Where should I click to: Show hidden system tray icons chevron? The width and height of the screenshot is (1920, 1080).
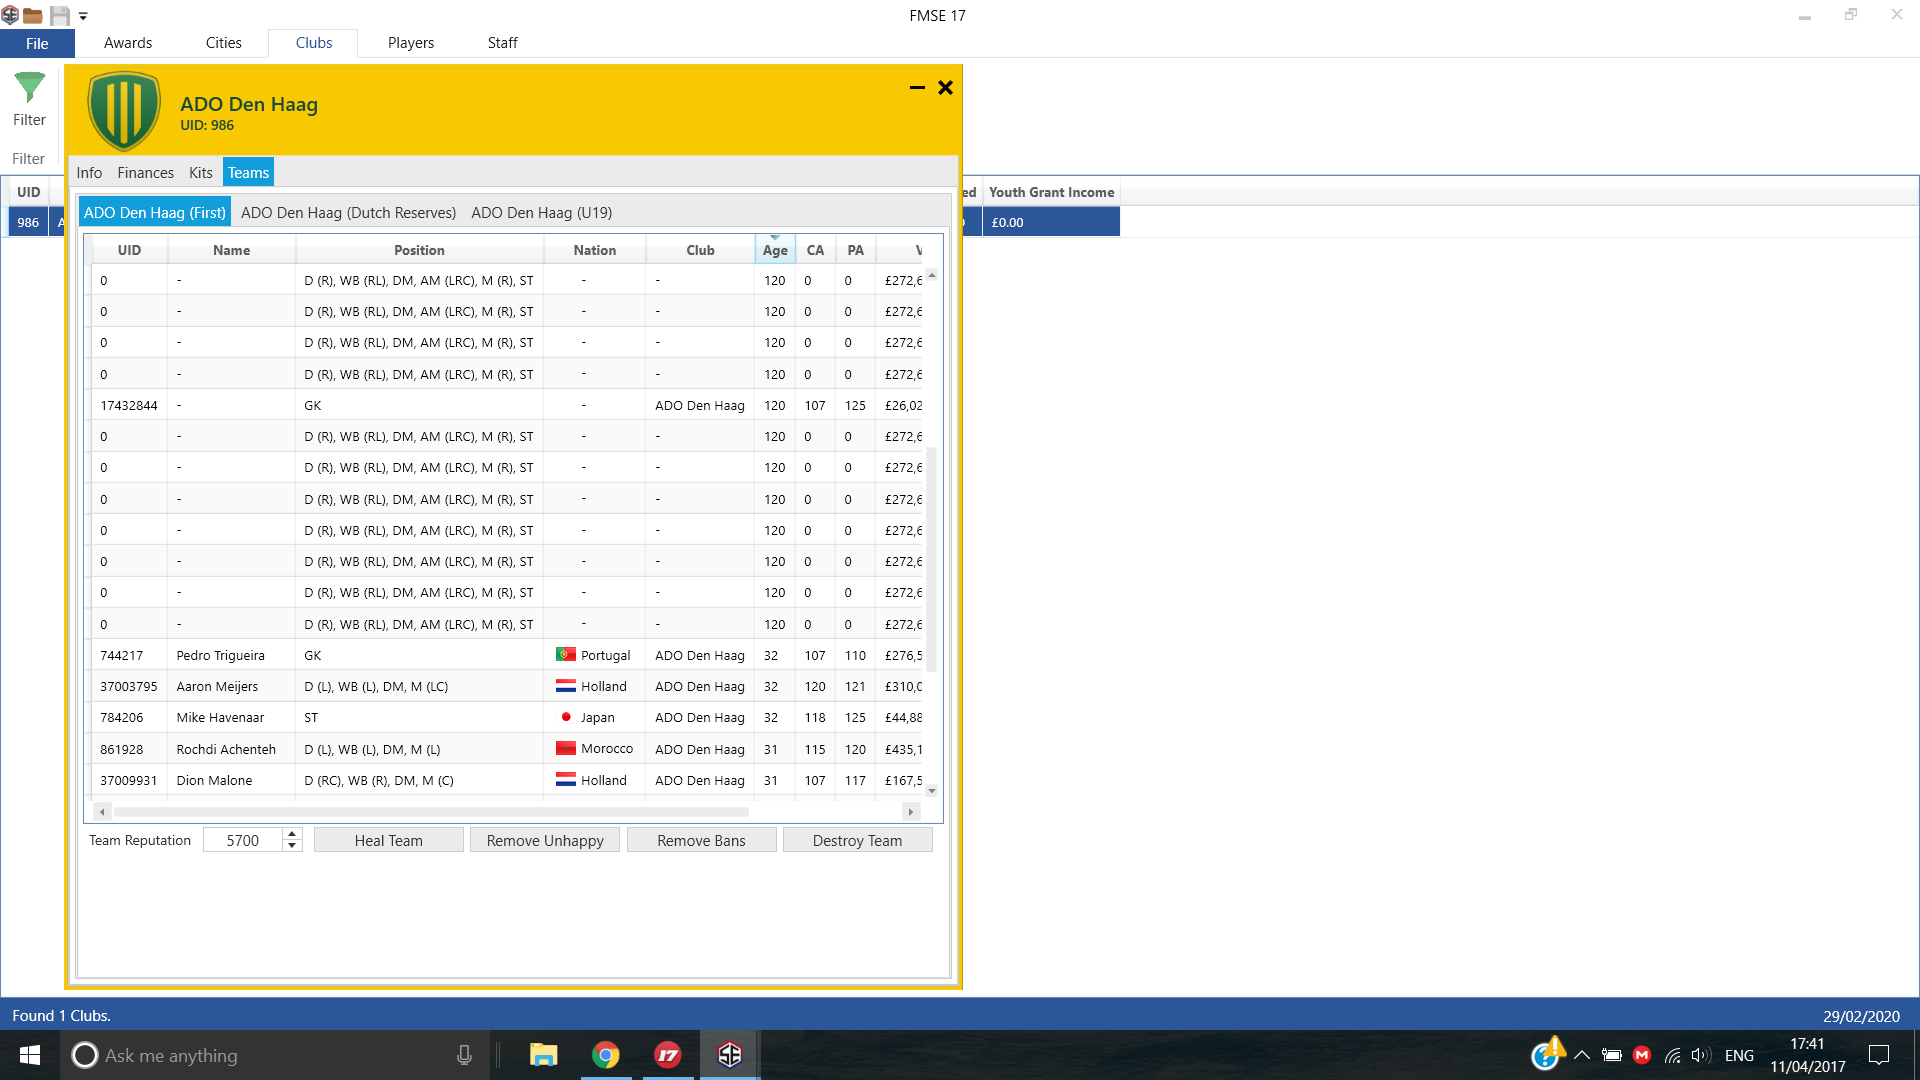(x=1581, y=1055)
